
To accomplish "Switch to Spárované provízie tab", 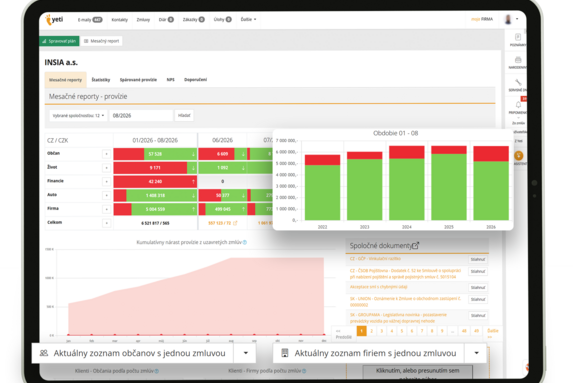I will 138,80.
